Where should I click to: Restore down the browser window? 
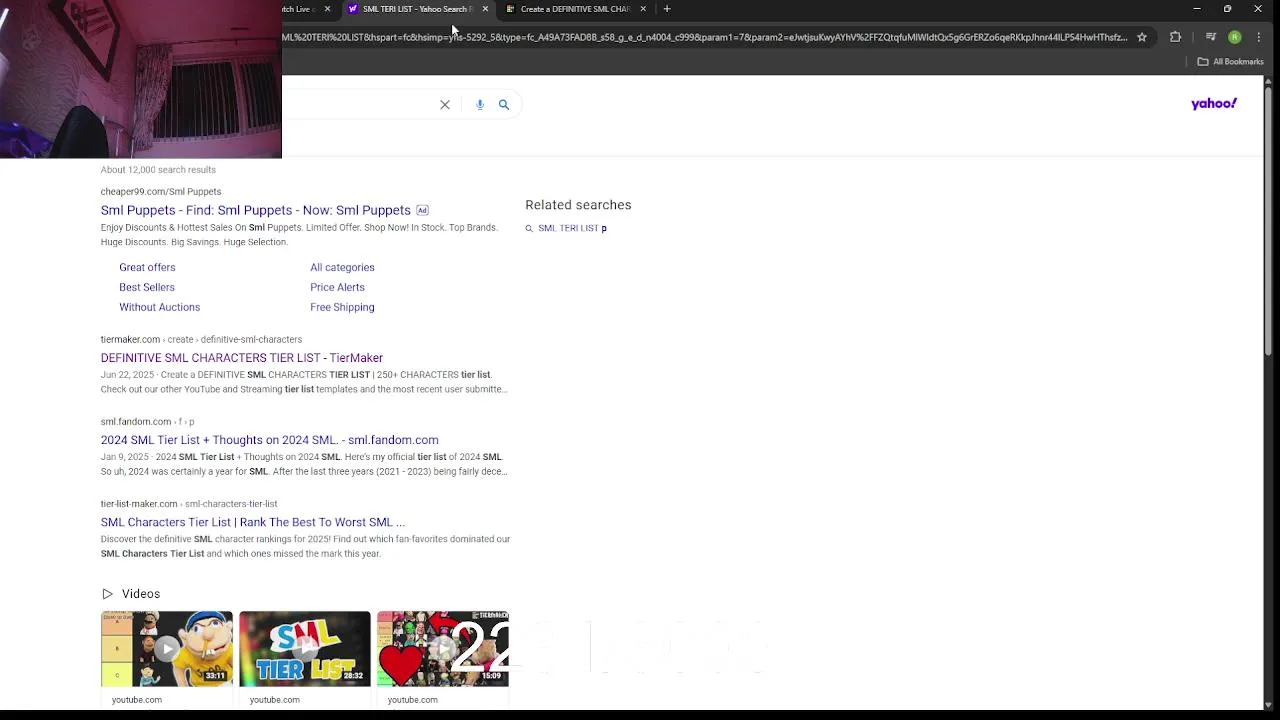[1228, 9]
